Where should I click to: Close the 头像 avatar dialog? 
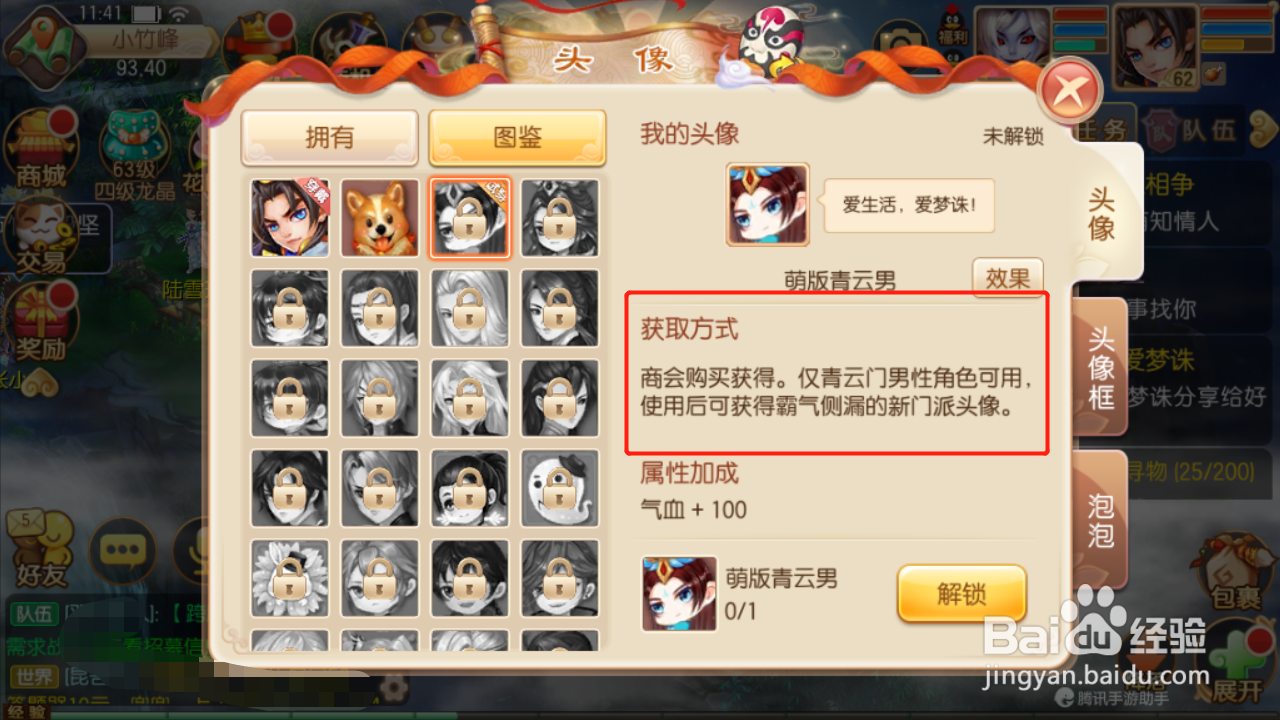click(1070, 92)
